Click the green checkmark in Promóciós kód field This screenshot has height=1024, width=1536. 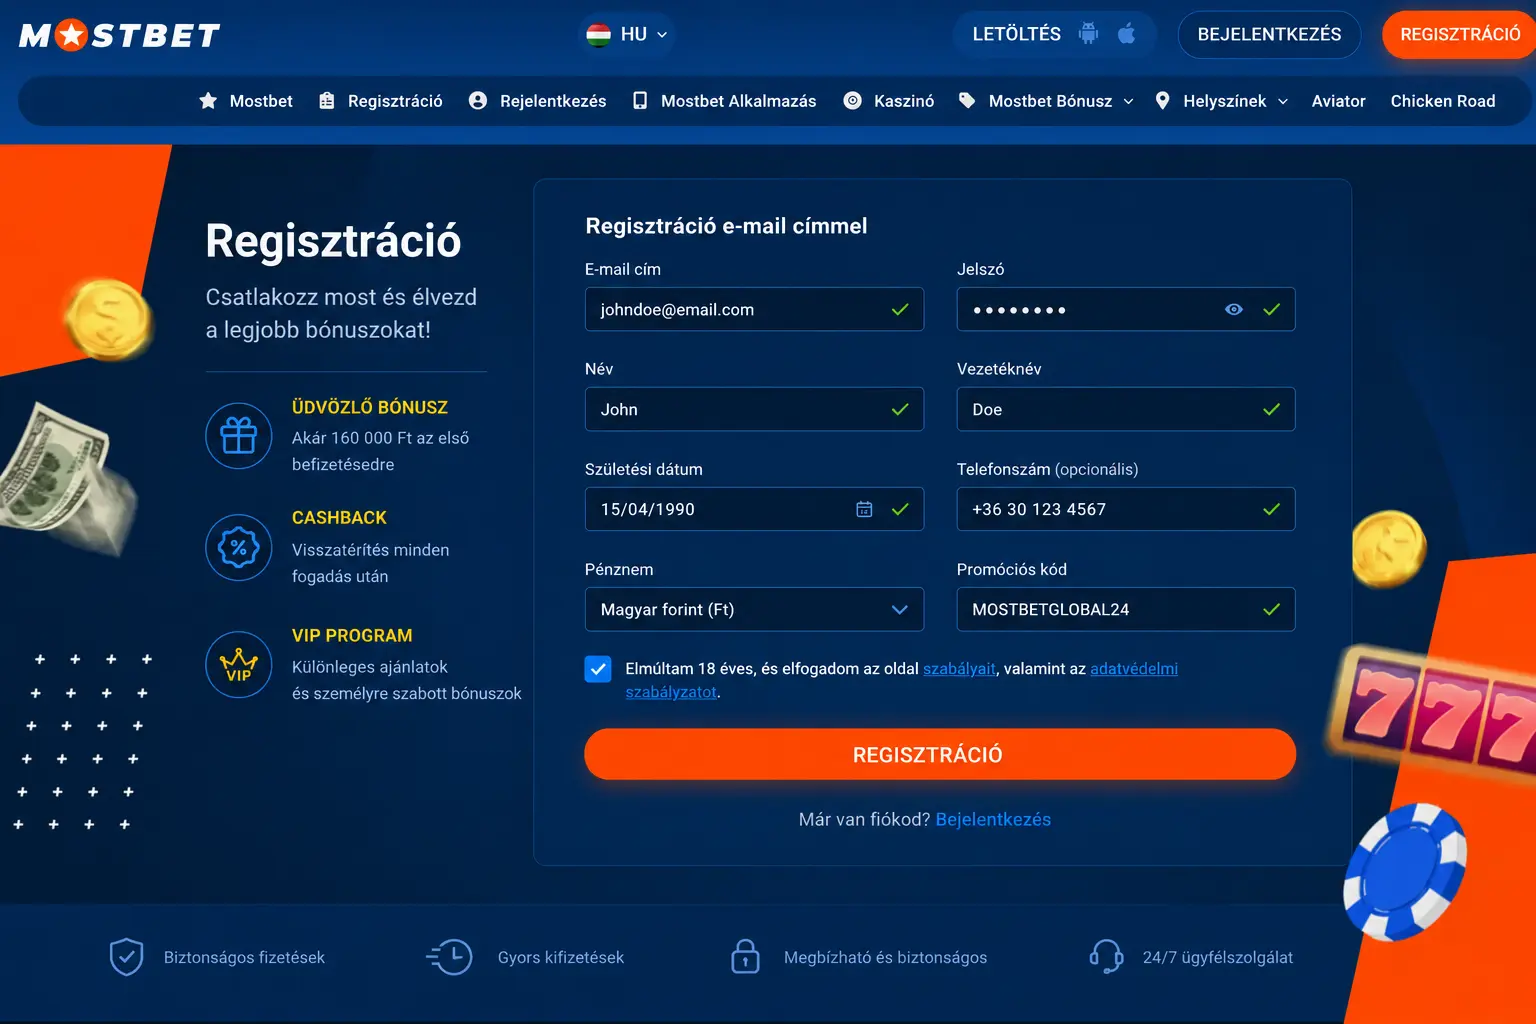pos(1272,609)
